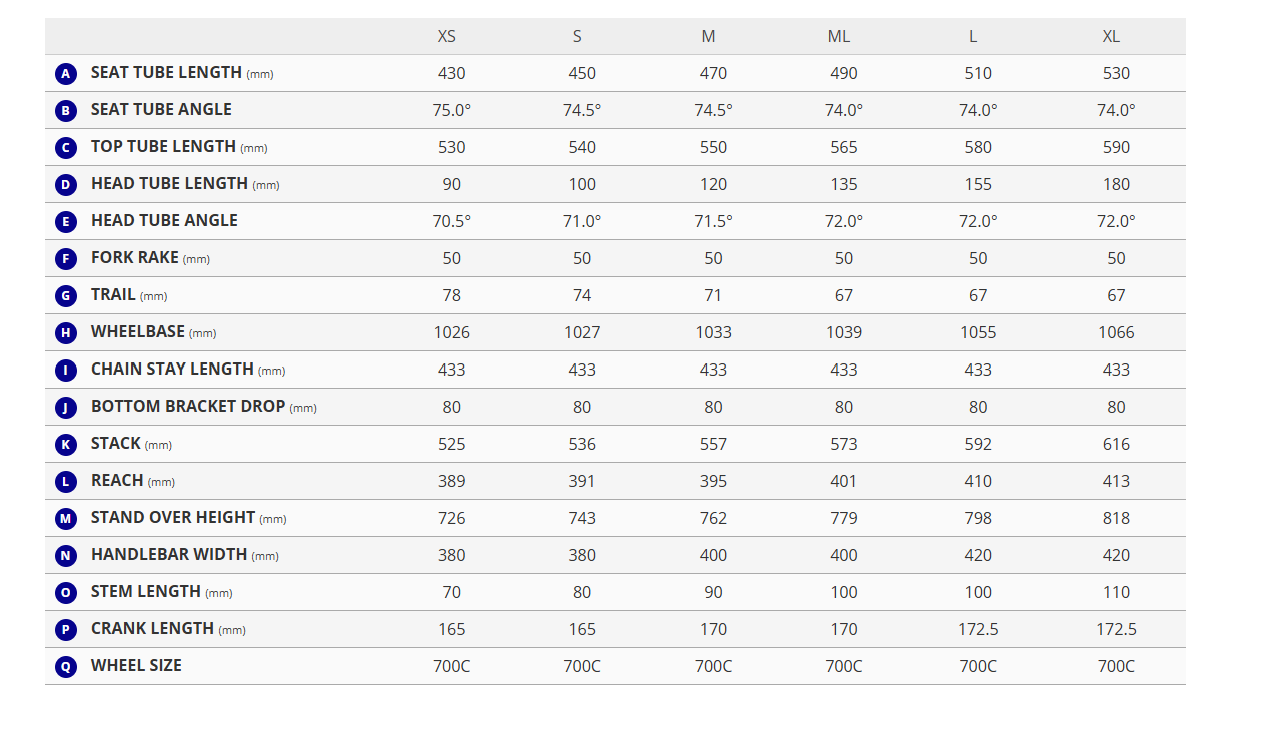Click the circled K icon next to Stack
Image resolution: width=1270 pixels, height=730 pixels.
[x=66, y=444]
